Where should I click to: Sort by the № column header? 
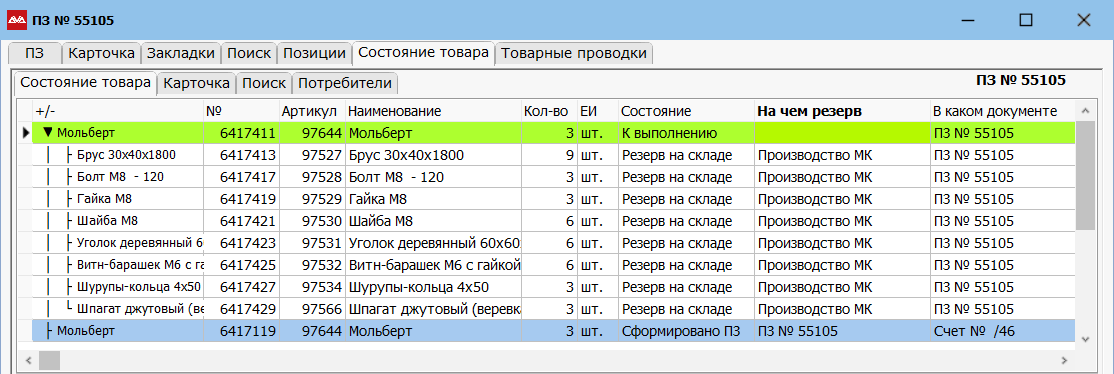(241, 111)
